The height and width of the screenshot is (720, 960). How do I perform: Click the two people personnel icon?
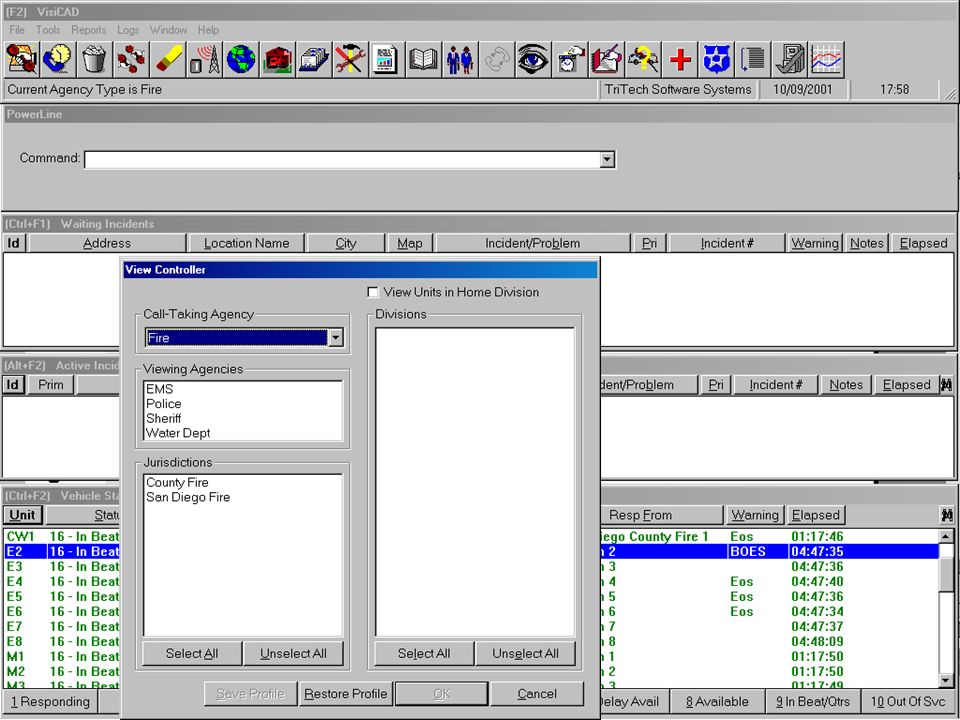460,60
